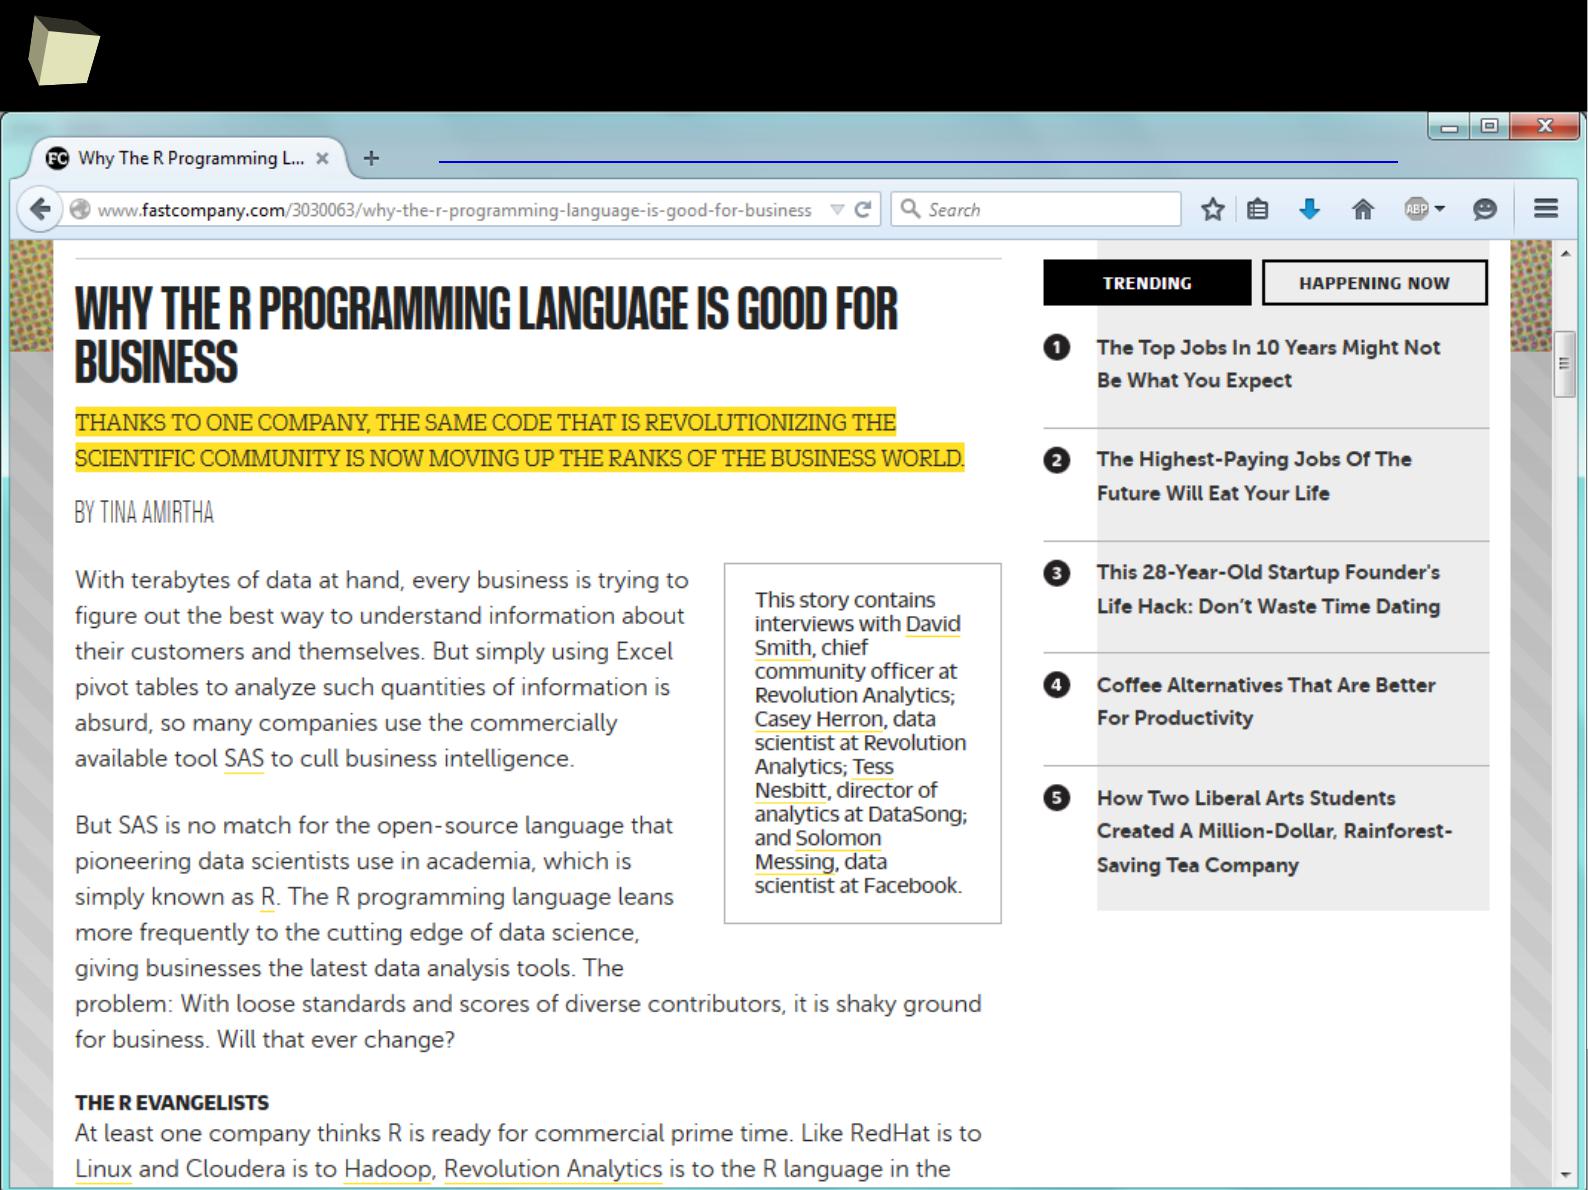
Task: Switch to the HAPPENING NOW tab
Action: coord(1374,283)
